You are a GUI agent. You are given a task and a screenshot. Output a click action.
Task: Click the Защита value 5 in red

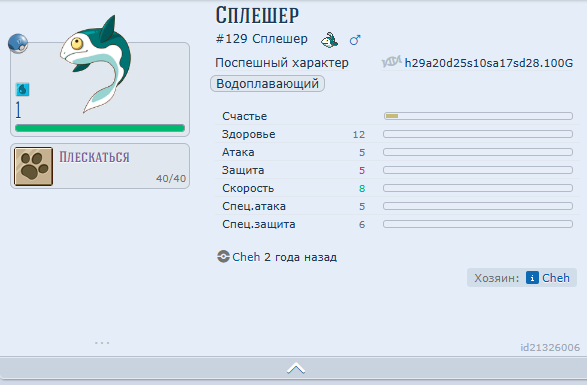[362, 170]
